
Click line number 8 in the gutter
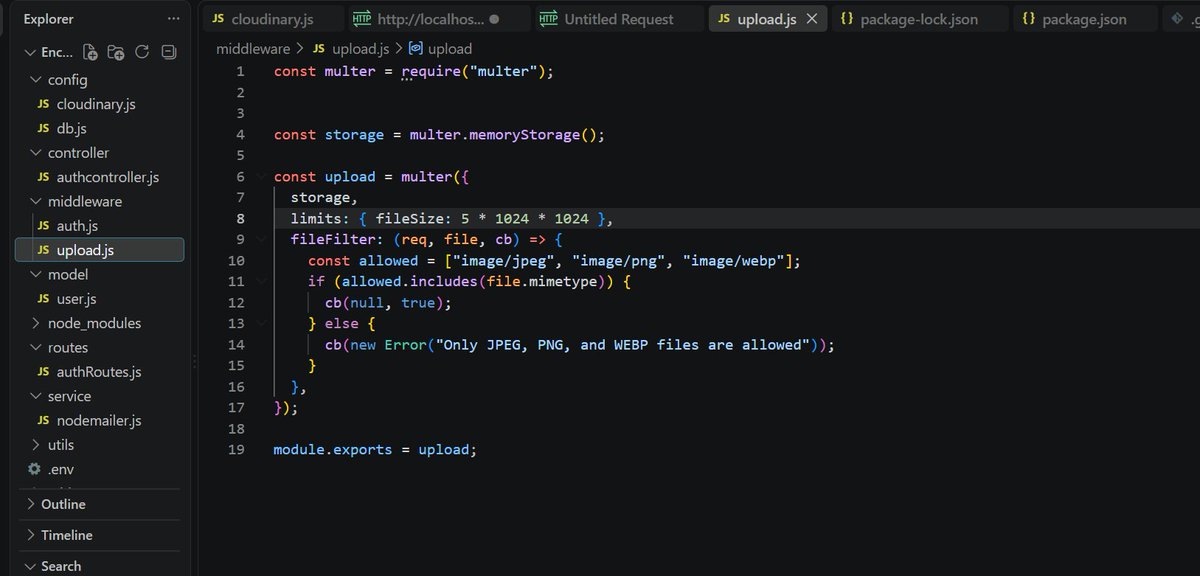240,218
